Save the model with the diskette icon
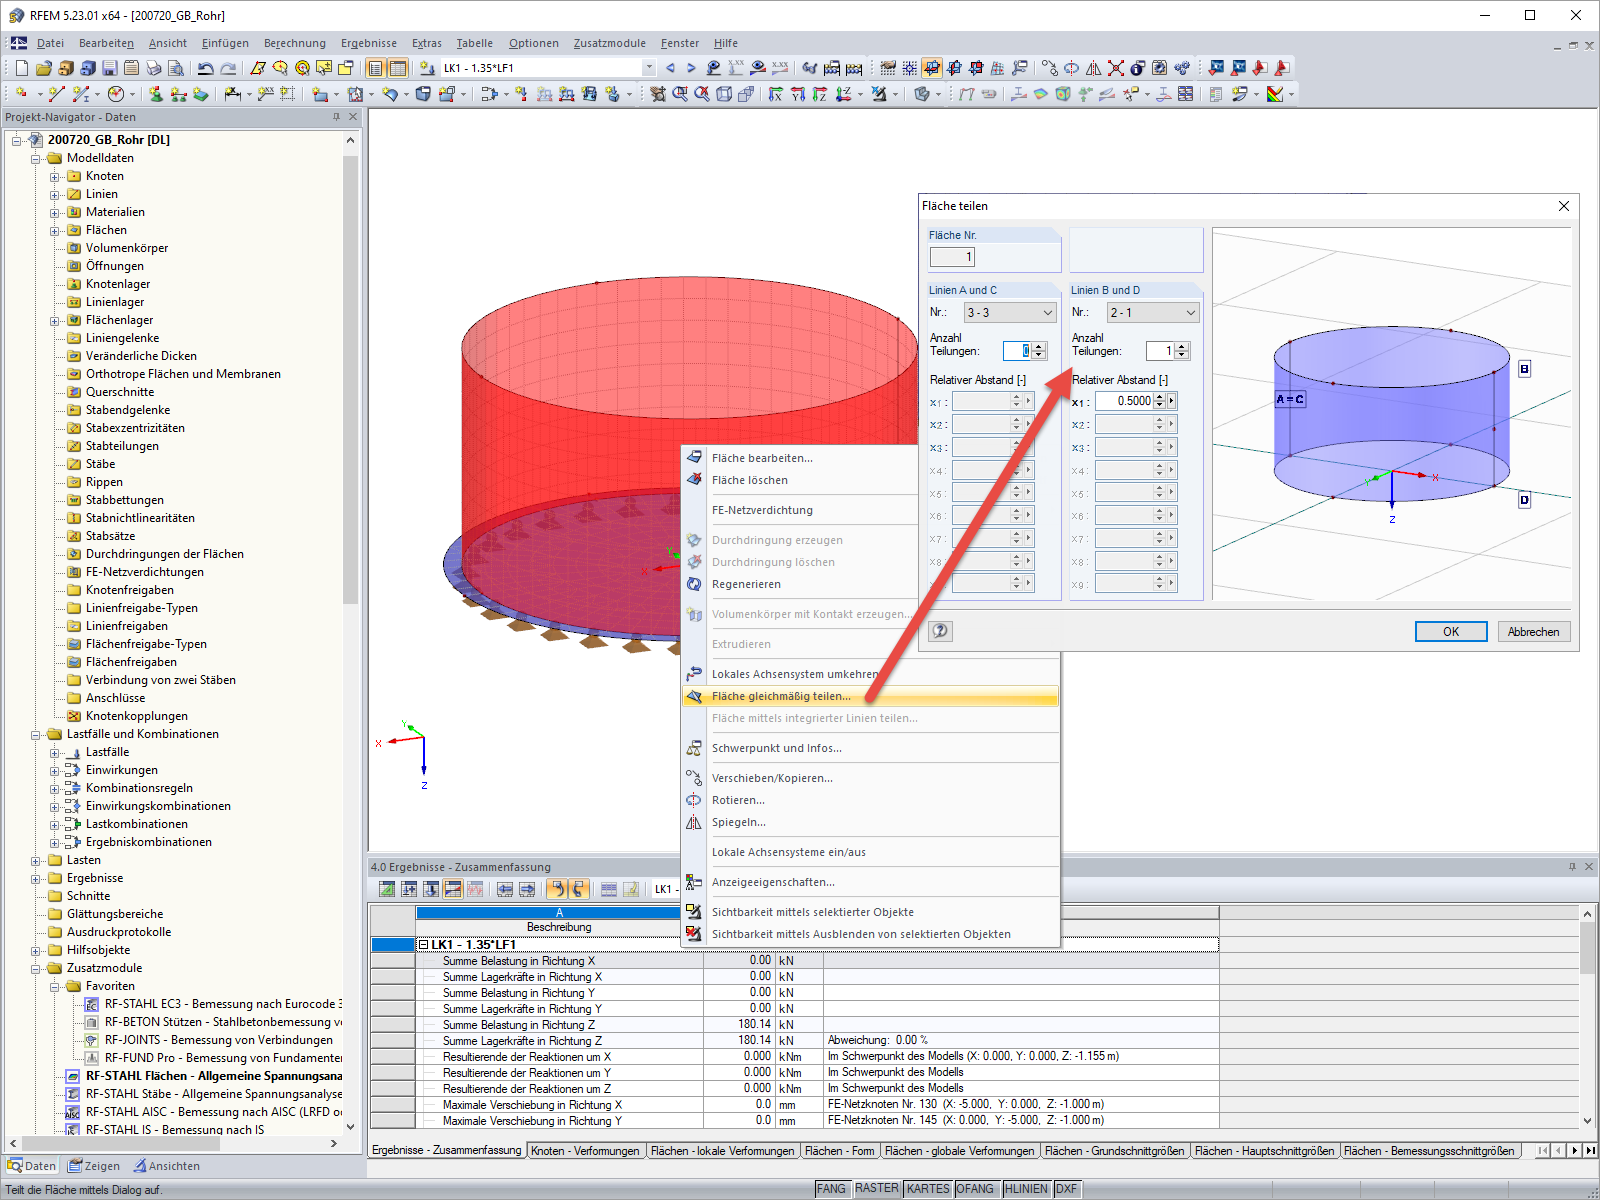Image resolution: width=1600 pixels, height=1200 pixels. click(x=109, y=68)
